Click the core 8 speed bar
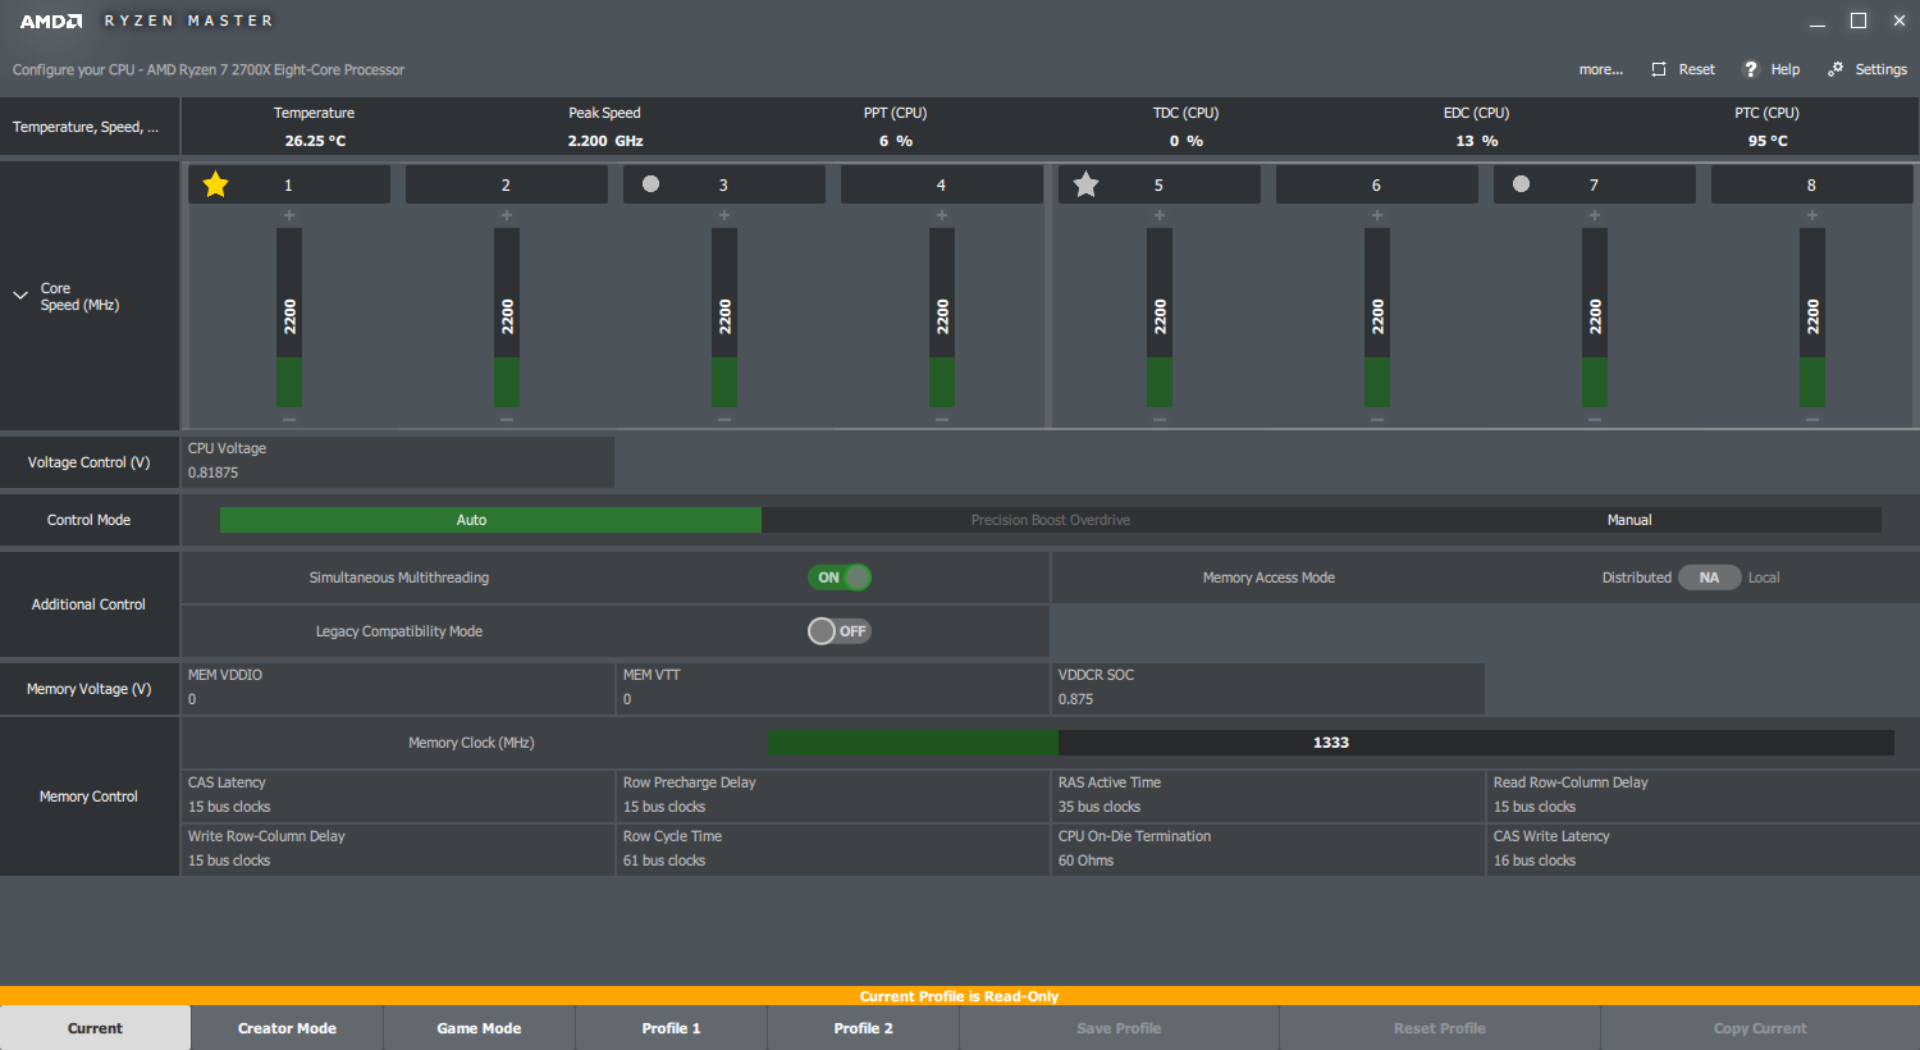The height and width of the screenshot is (1050, 1920). pos(1812,317)
